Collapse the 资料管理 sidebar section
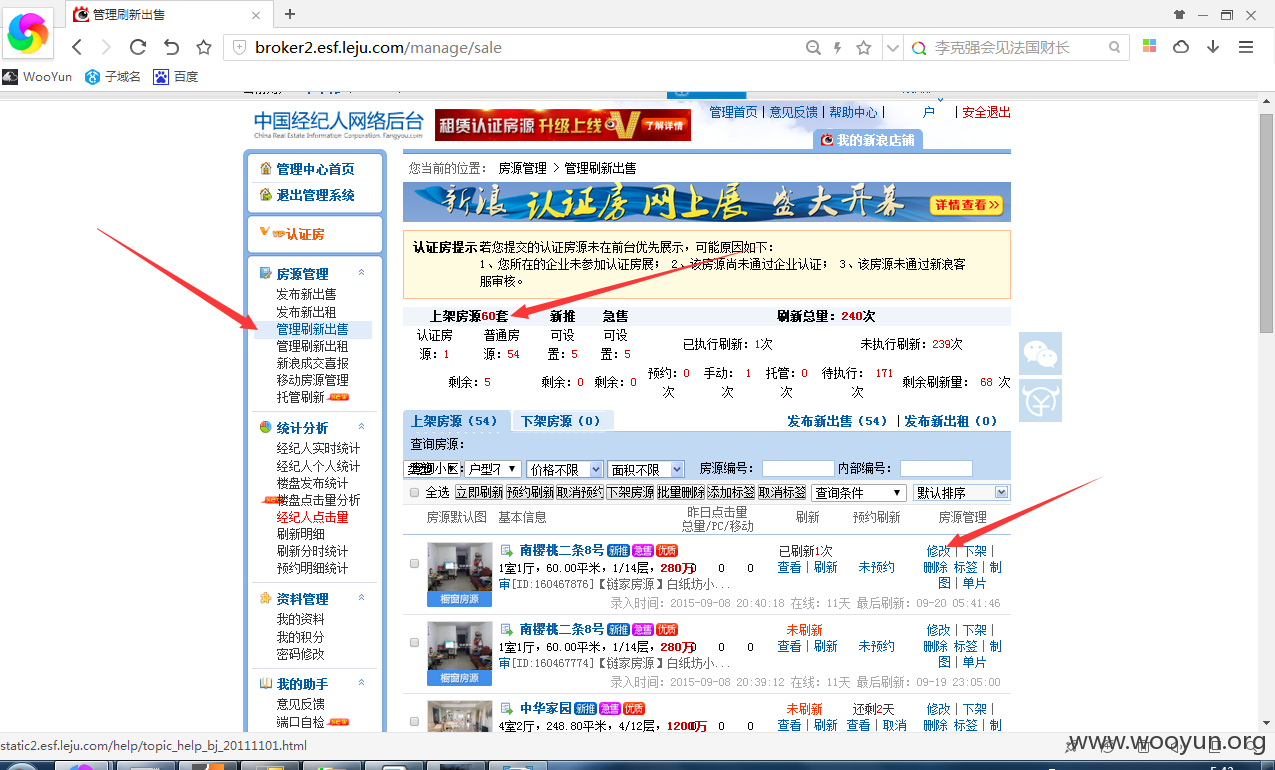 click(361, 598)
